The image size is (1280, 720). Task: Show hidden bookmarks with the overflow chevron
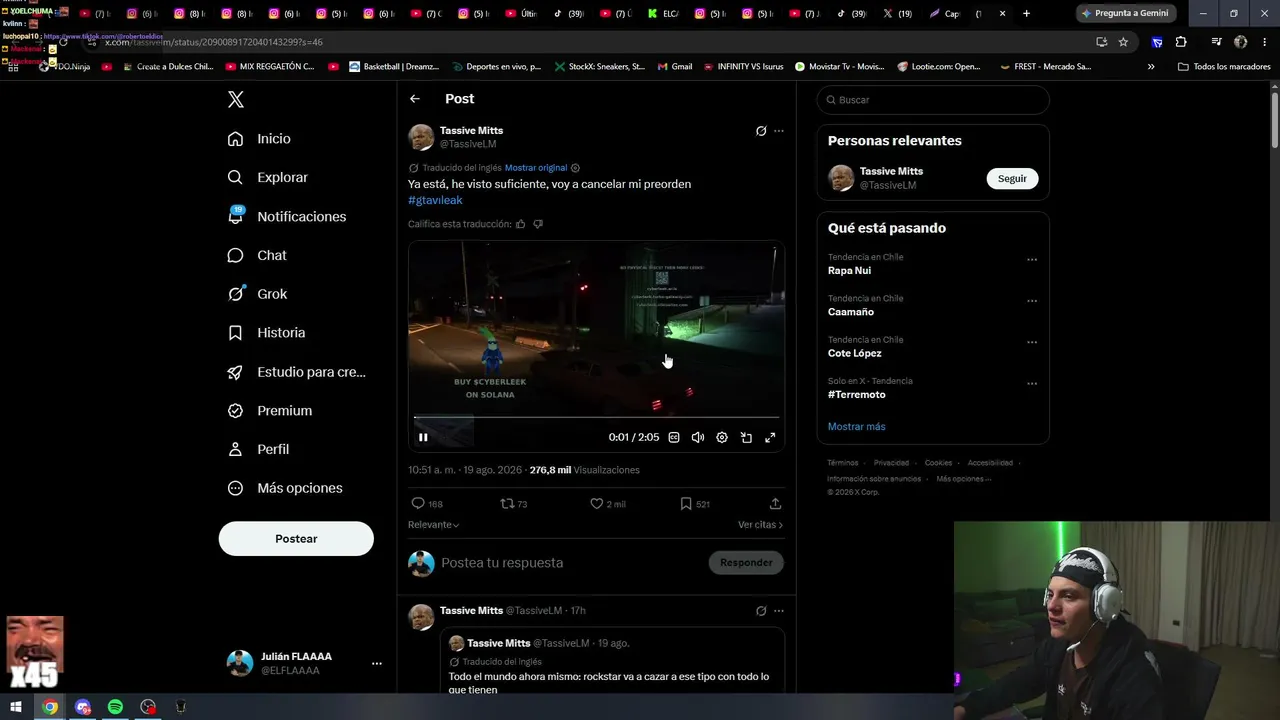tap(1151, 67)
